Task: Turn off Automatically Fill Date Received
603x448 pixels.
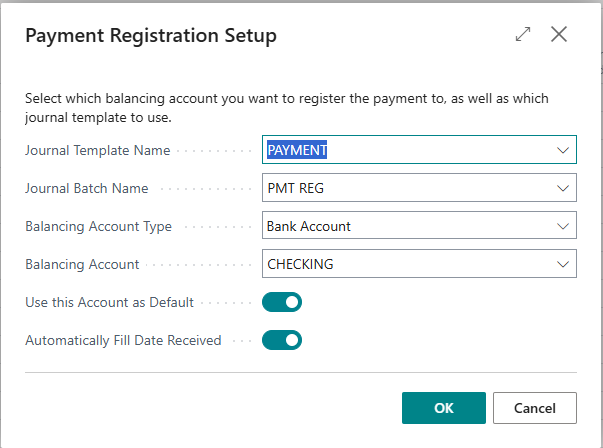Action: (282, 340)
